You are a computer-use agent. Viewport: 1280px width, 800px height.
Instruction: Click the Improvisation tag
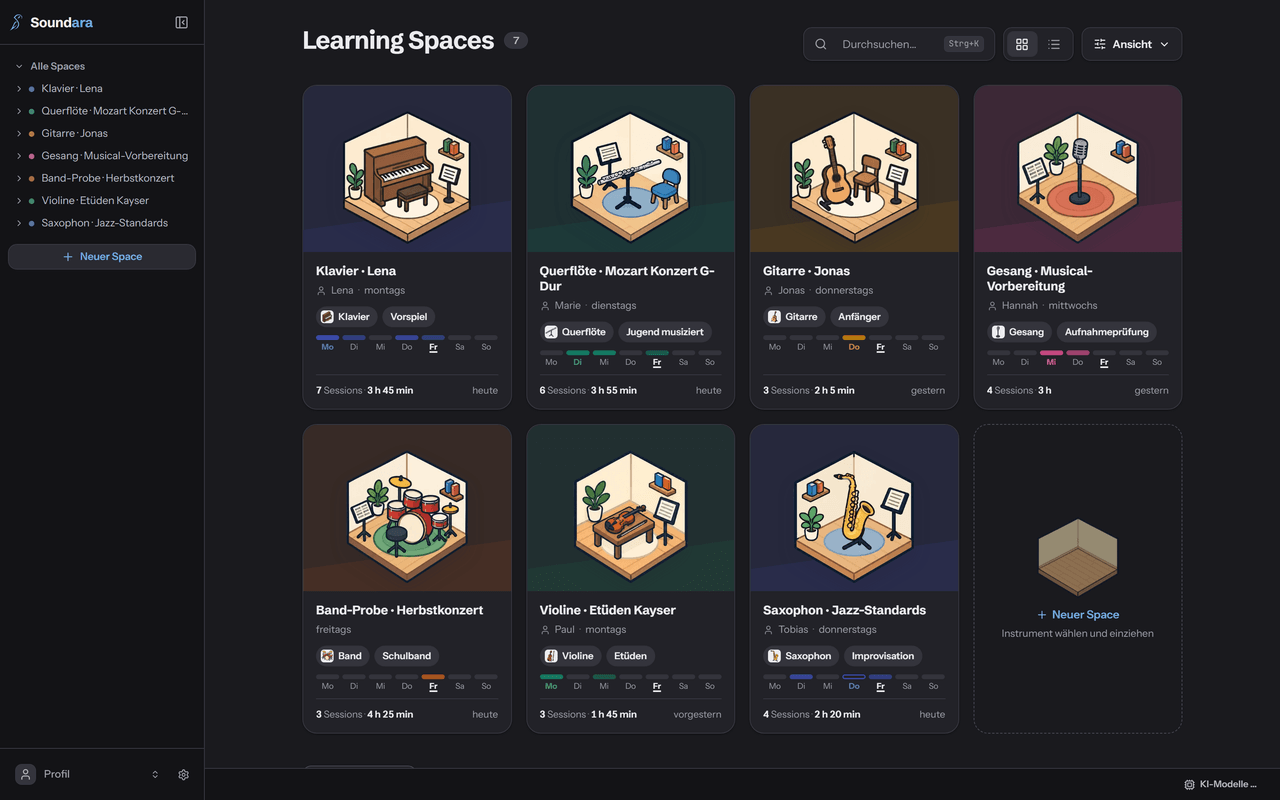pyautogui.click(x=883, y=656)
